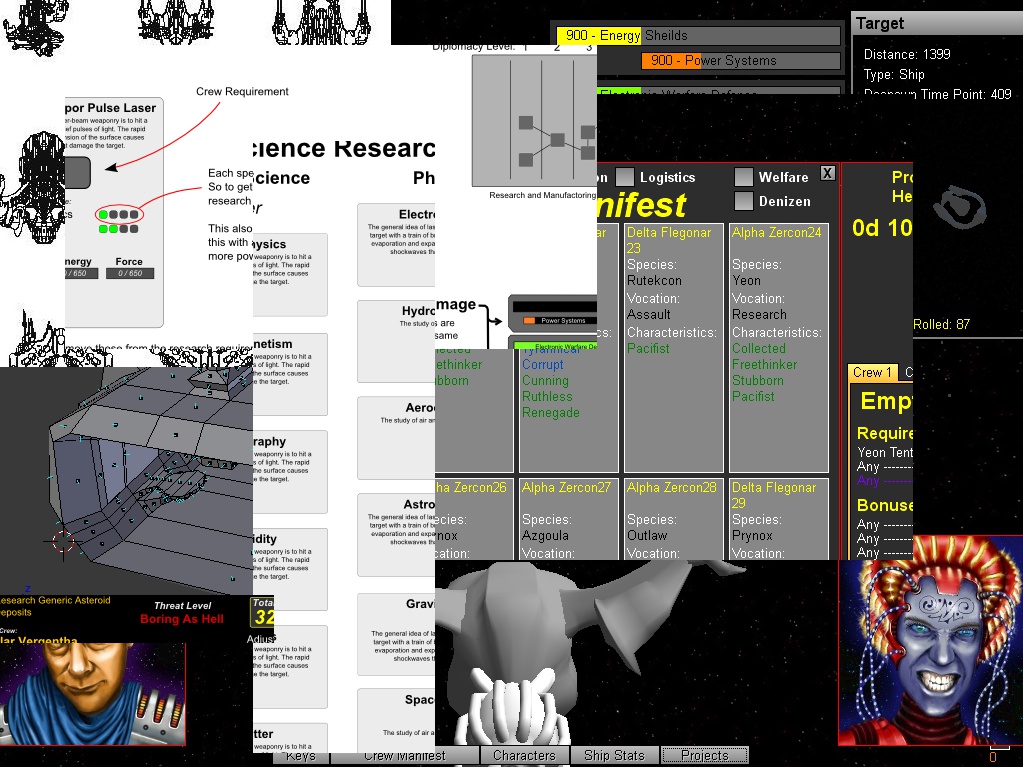The image size is (1023, 767).
Task: Click the Force 0 / 650 bar
Action: point(129,273)
